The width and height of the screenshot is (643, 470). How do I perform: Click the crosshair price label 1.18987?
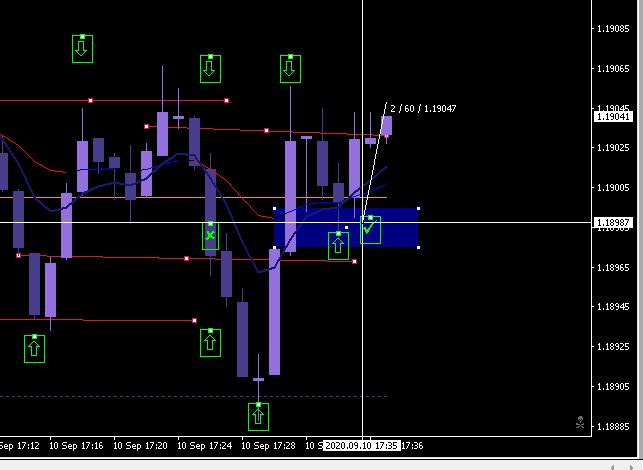613,223
